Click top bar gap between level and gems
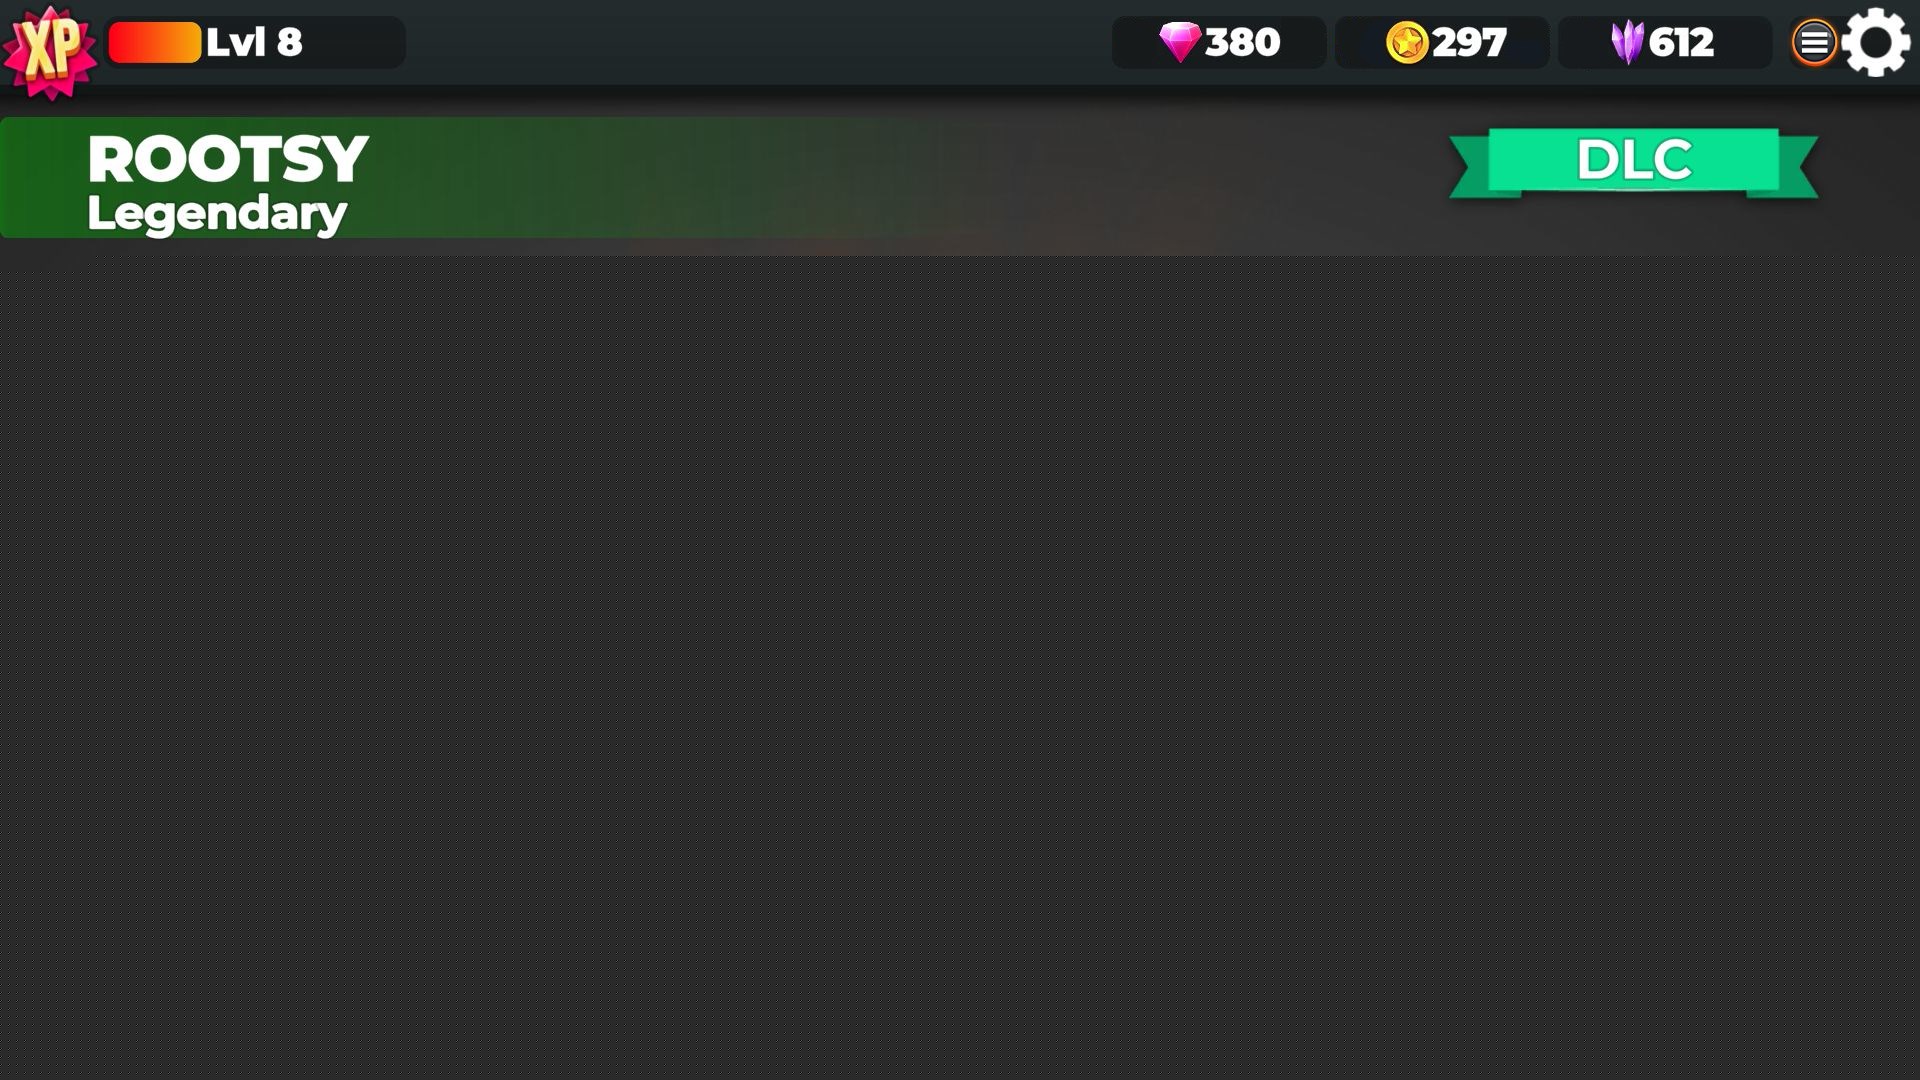This screenshot has height=1080, width=1920. [x=758, y=42]
